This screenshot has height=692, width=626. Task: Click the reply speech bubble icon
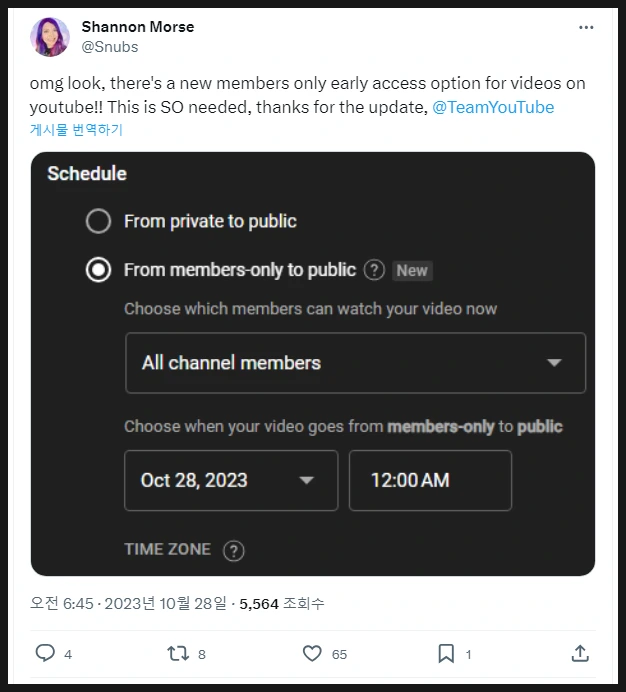point(45,653)
